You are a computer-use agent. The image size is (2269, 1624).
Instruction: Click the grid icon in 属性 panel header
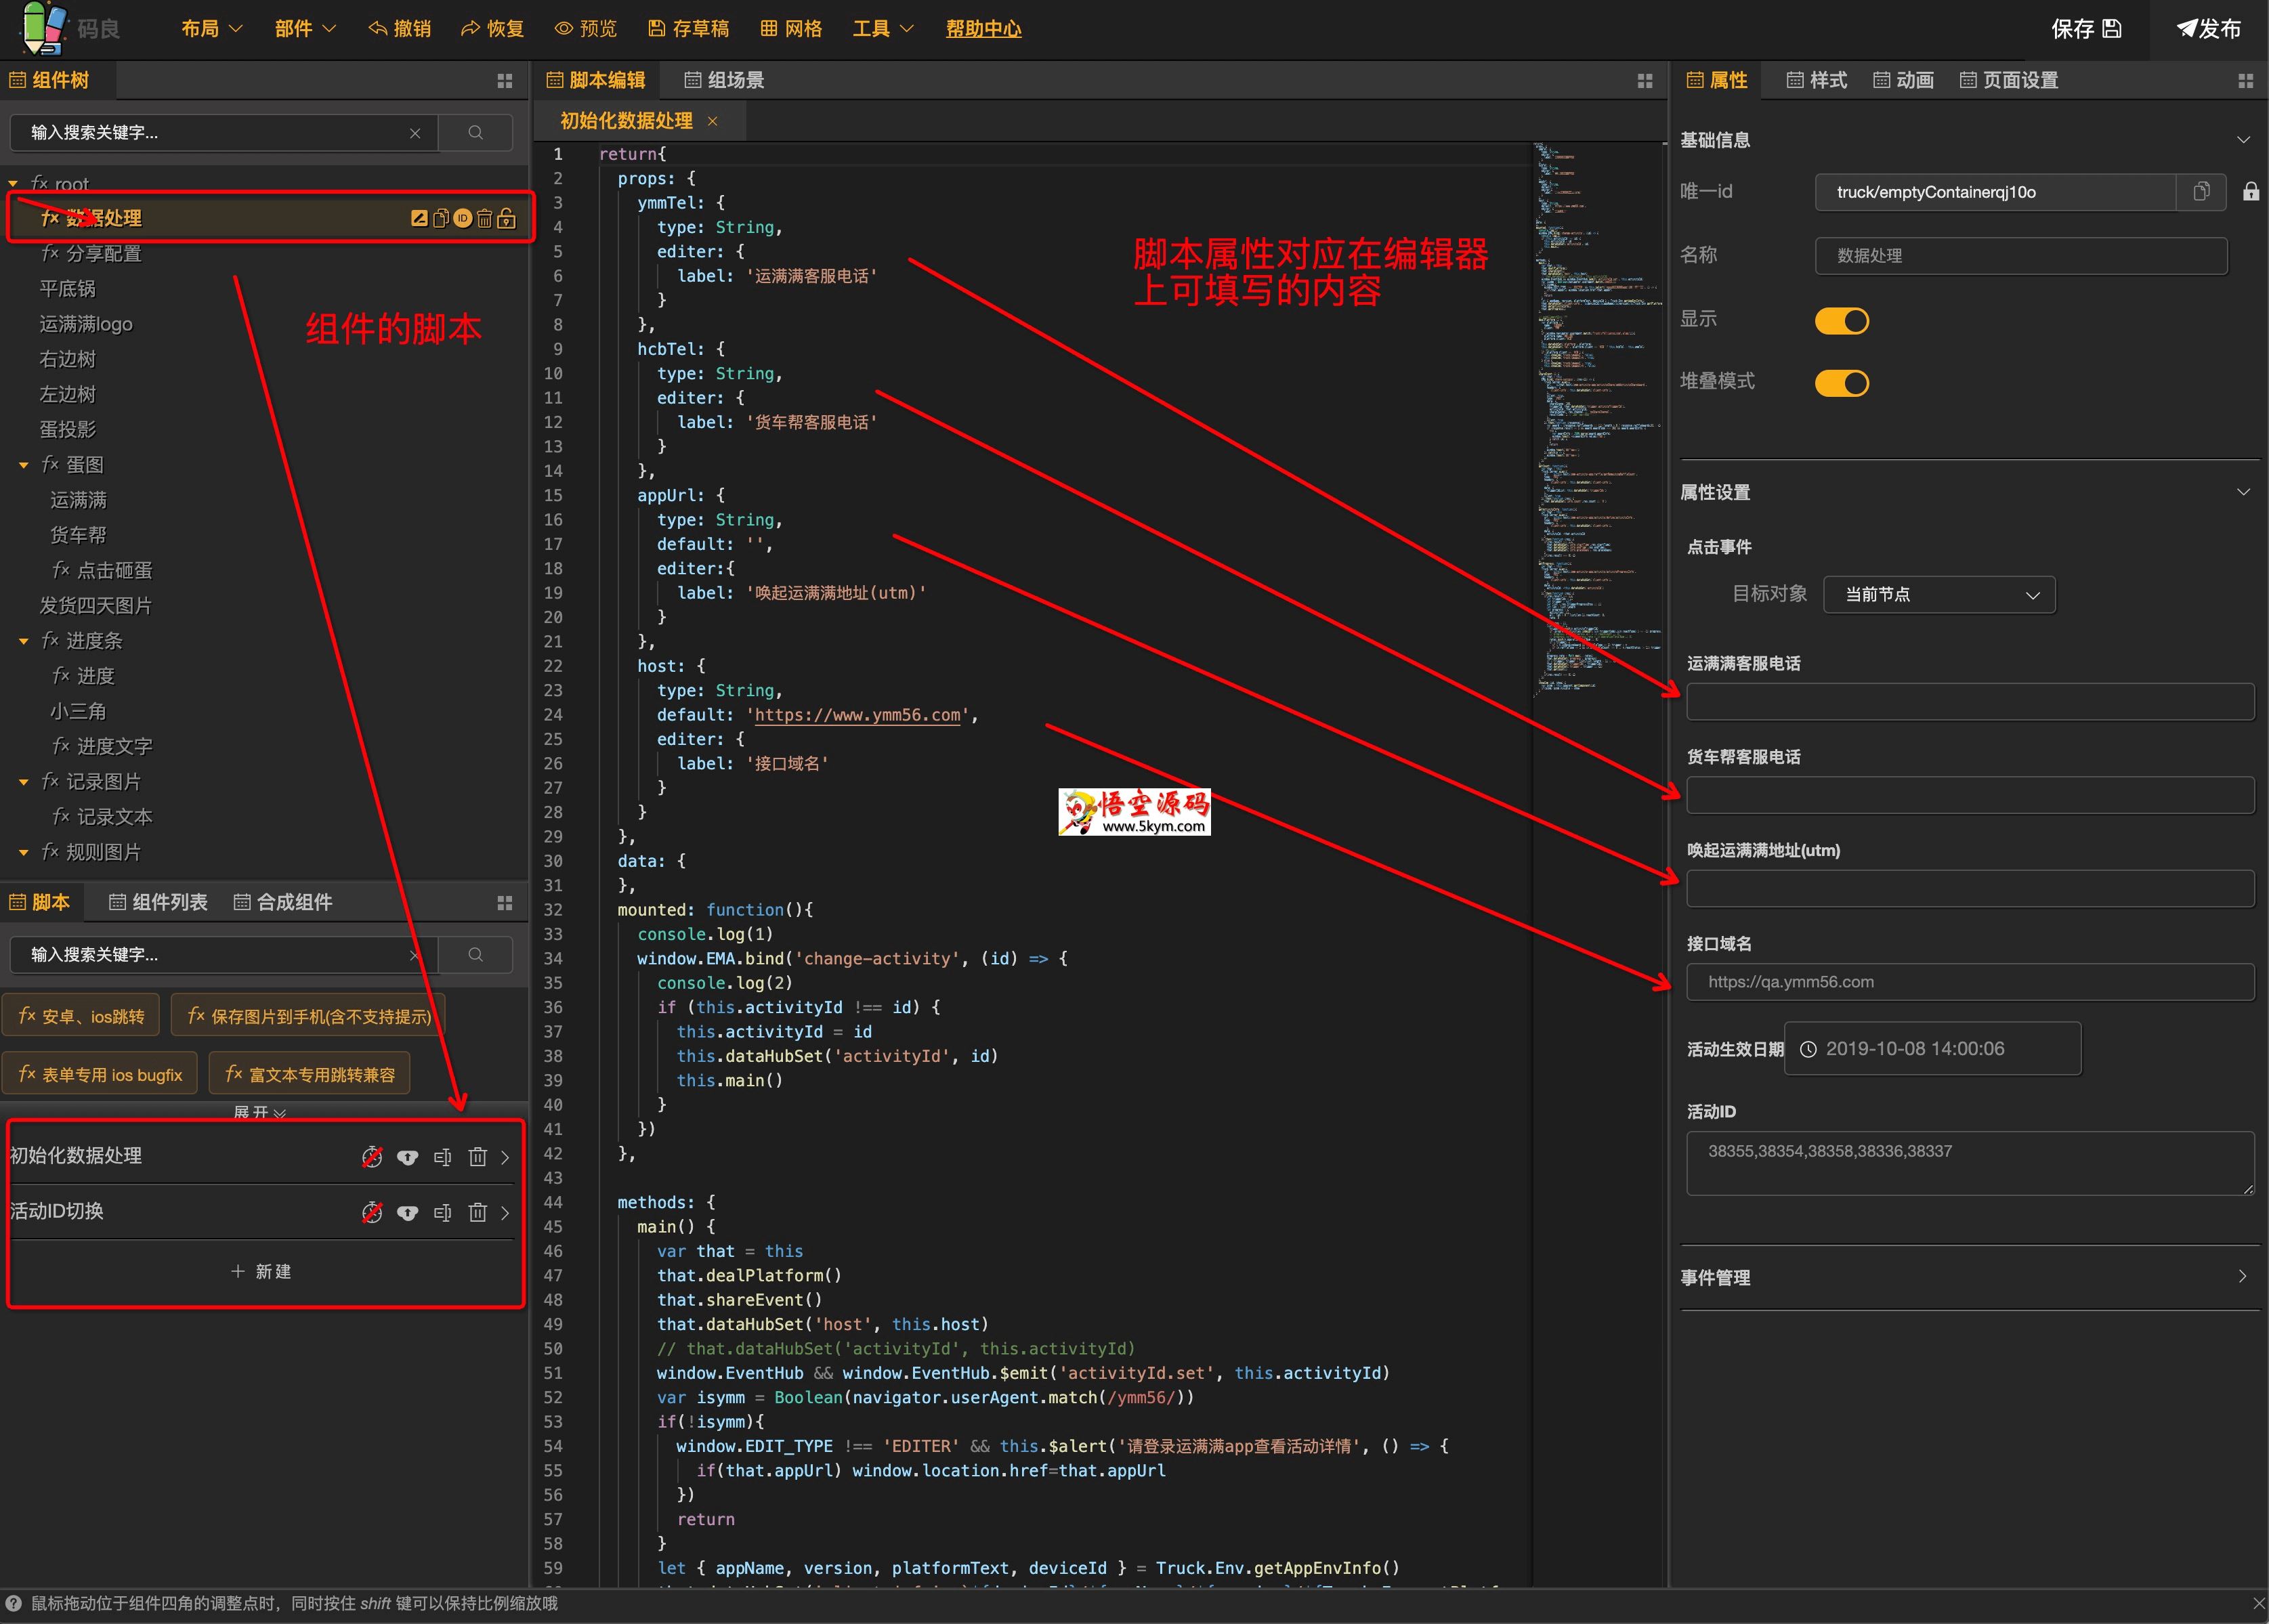tap(2245, 81)
